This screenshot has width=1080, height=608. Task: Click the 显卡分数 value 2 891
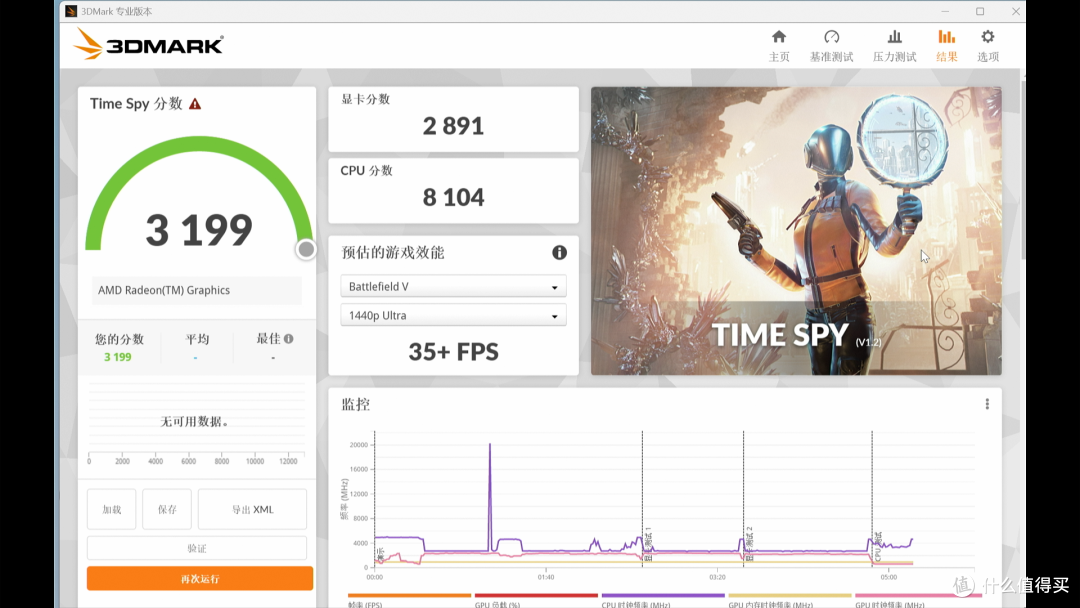pyautogui.click(x=453, y=126)
